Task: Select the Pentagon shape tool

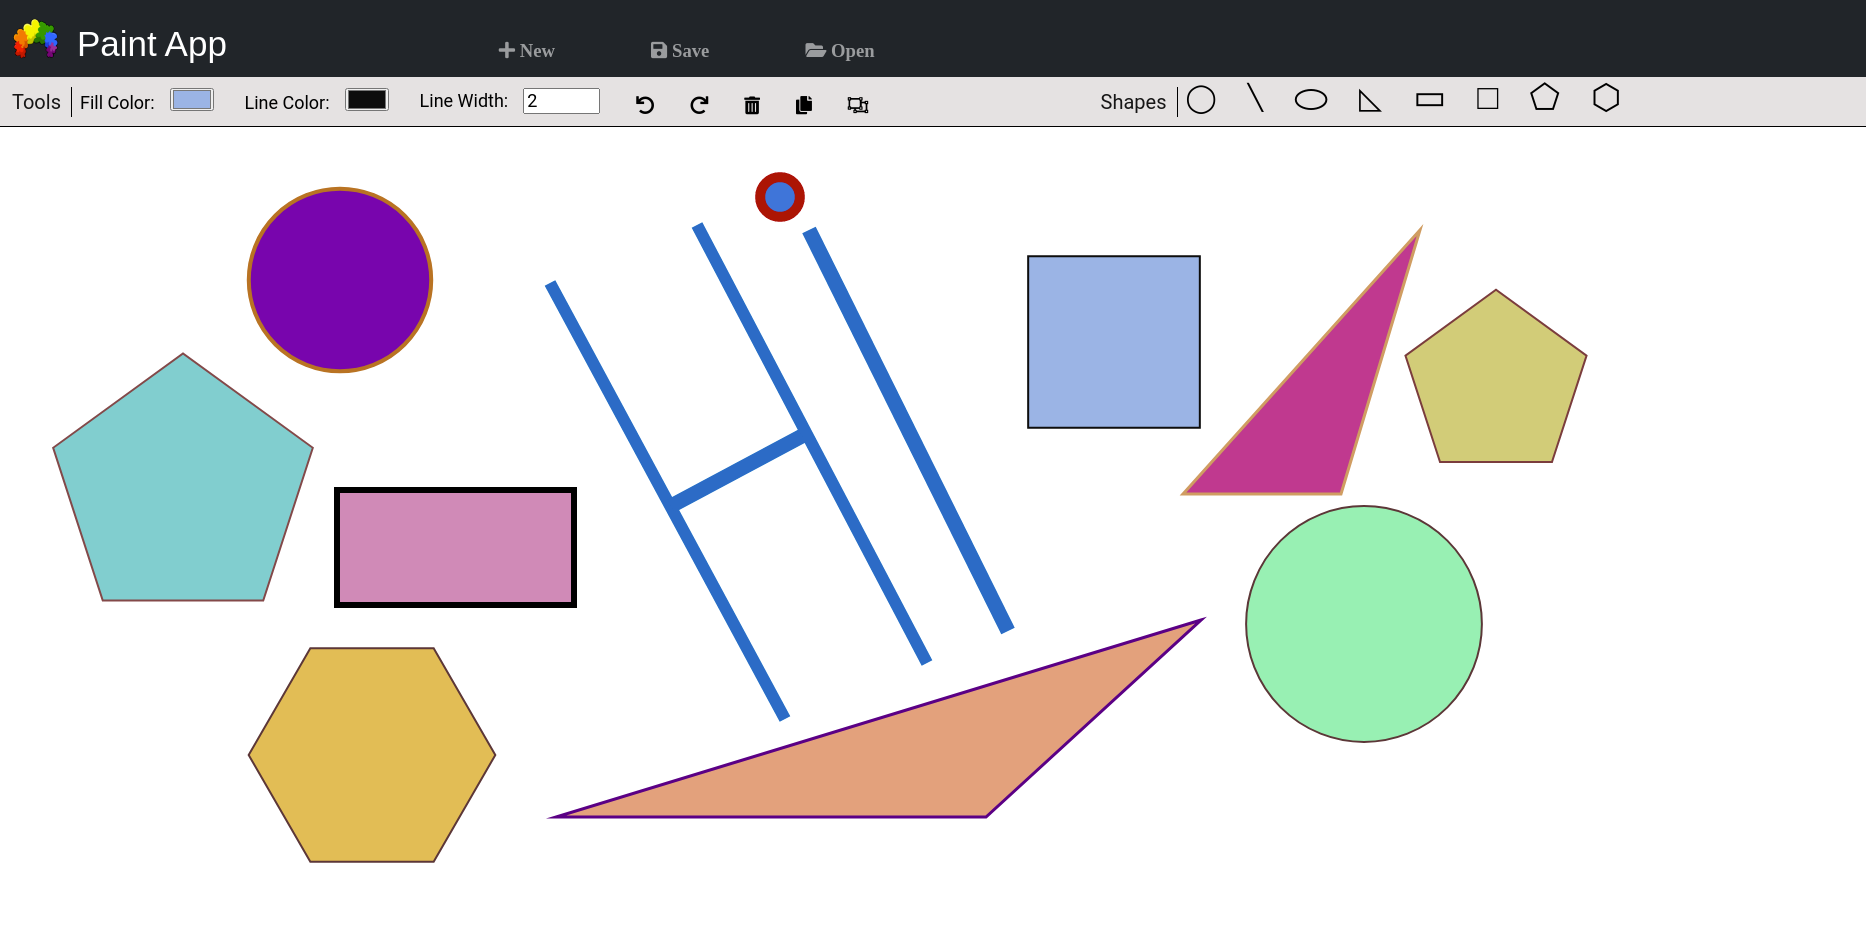Action: coord(1545,97)
